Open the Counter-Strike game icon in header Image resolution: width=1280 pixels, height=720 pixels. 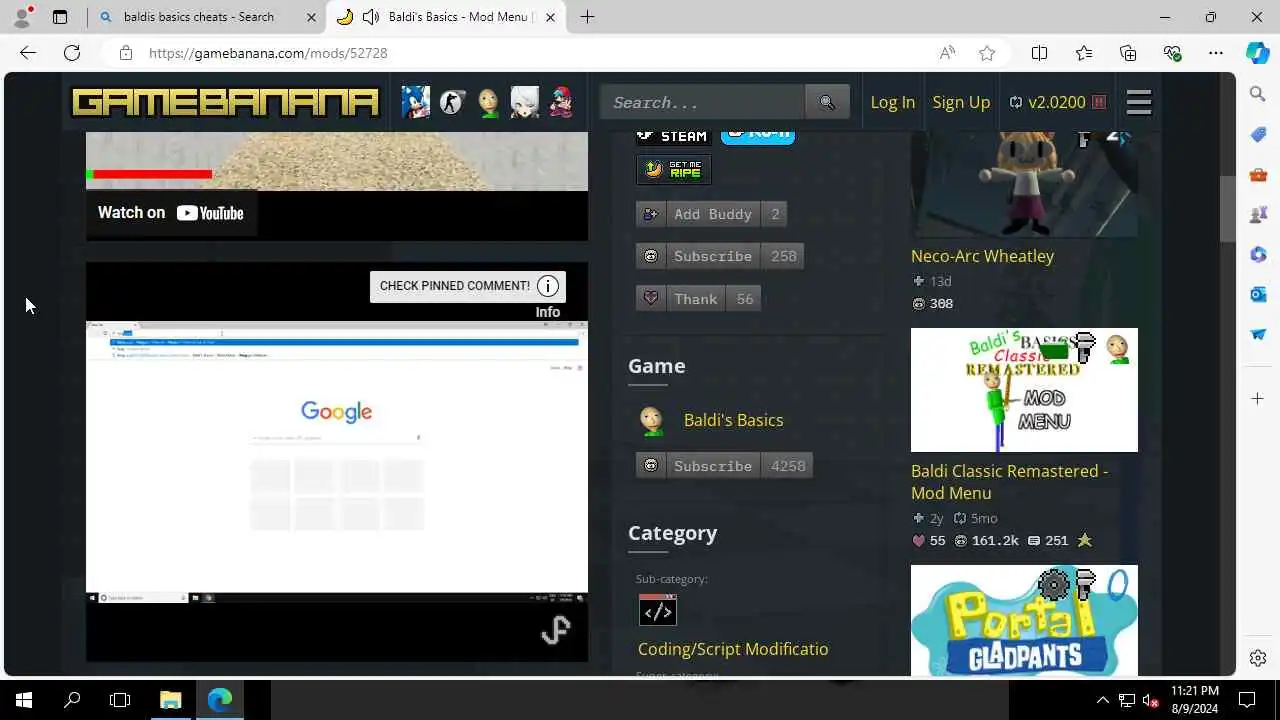pos(452,102)
